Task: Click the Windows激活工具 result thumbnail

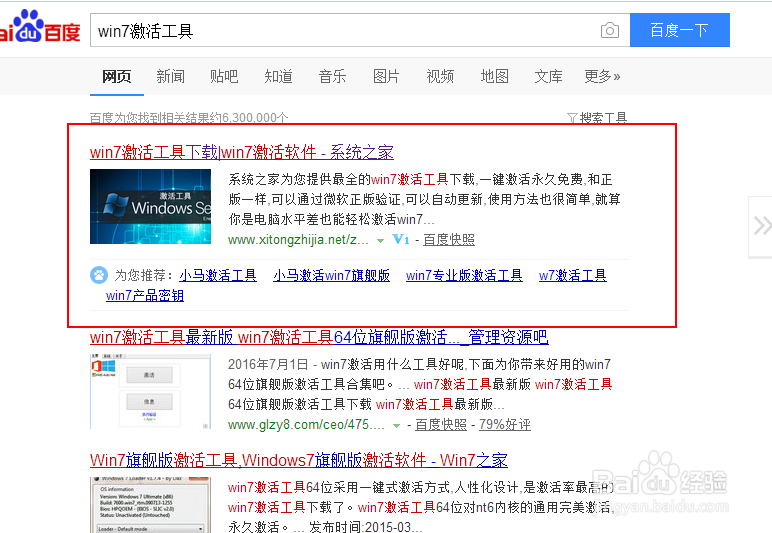Action: click(150, 206)
